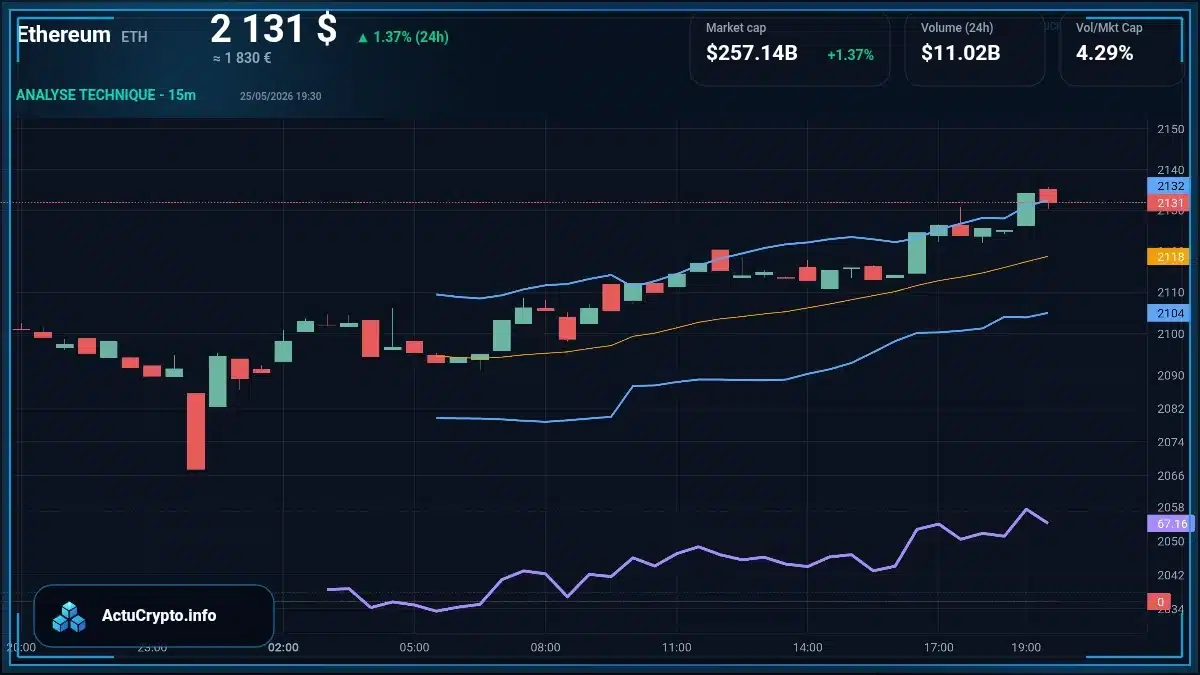This screenshot has width=1200, height=675.
Task: Click the 11:00 time axis label
Action: click(676, 648)
